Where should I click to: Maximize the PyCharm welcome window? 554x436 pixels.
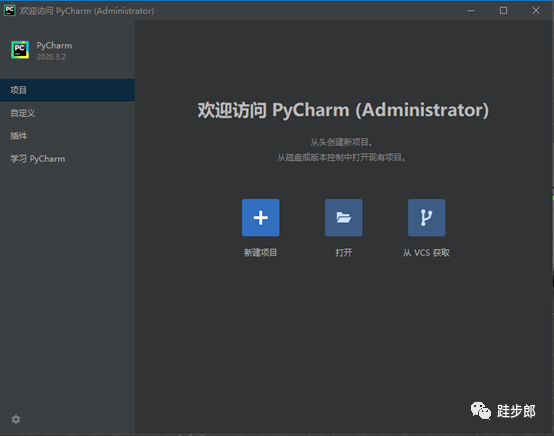503,11
